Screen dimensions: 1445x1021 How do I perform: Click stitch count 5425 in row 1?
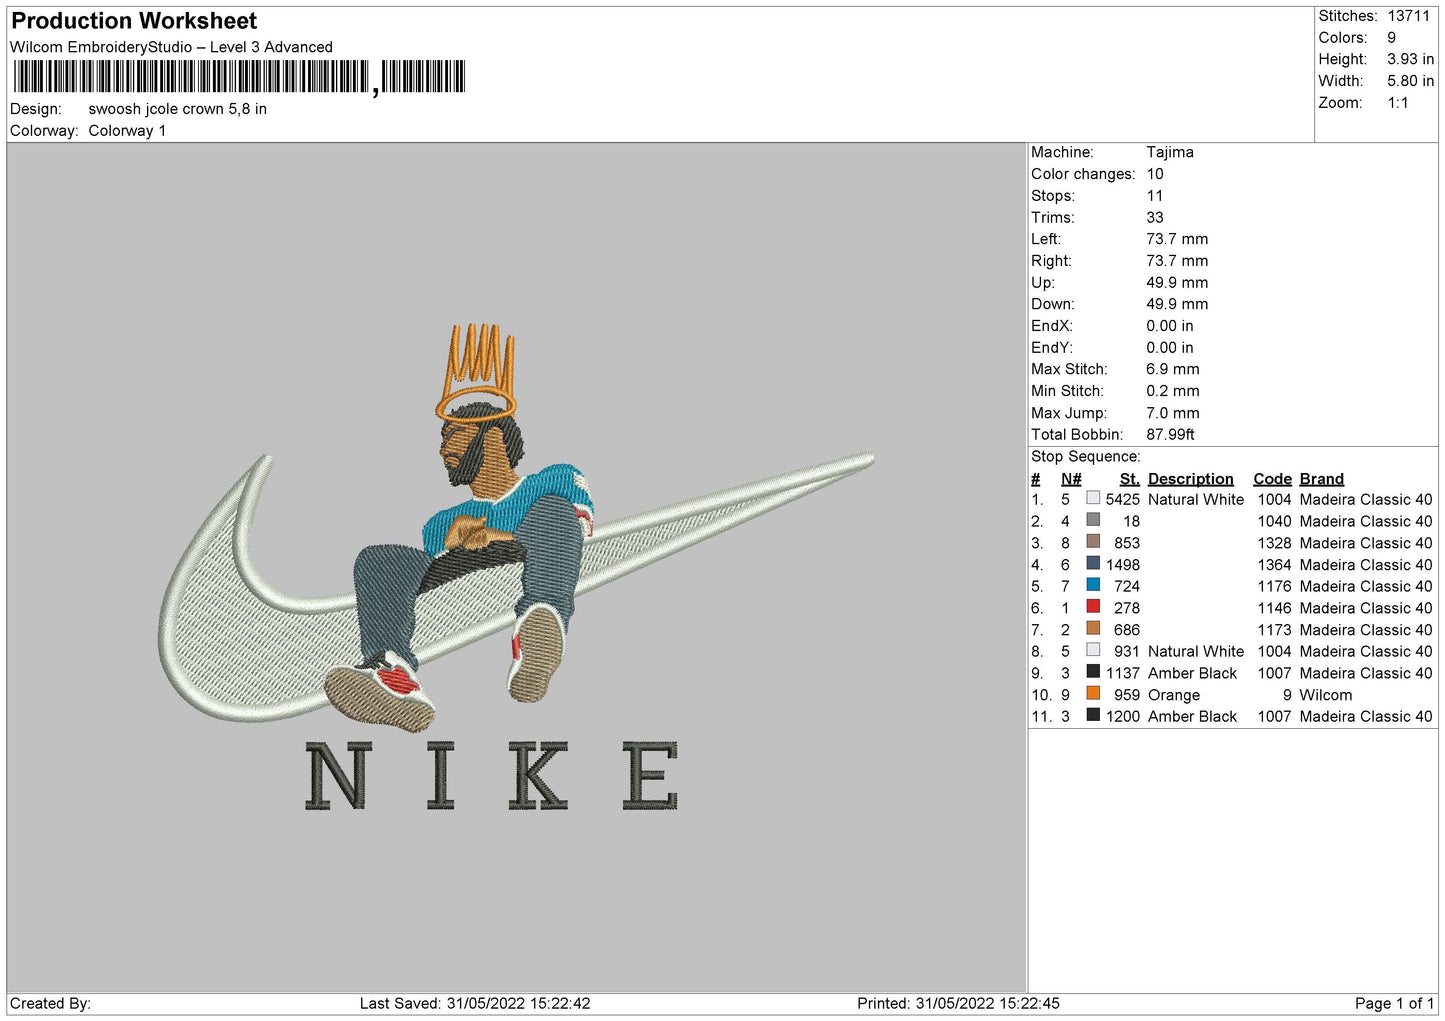(1123, 499)
